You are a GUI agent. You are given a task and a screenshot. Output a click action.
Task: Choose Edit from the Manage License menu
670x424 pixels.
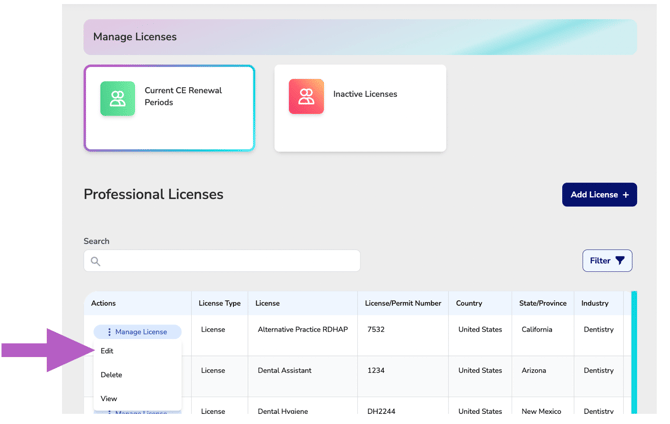[107, 351]
